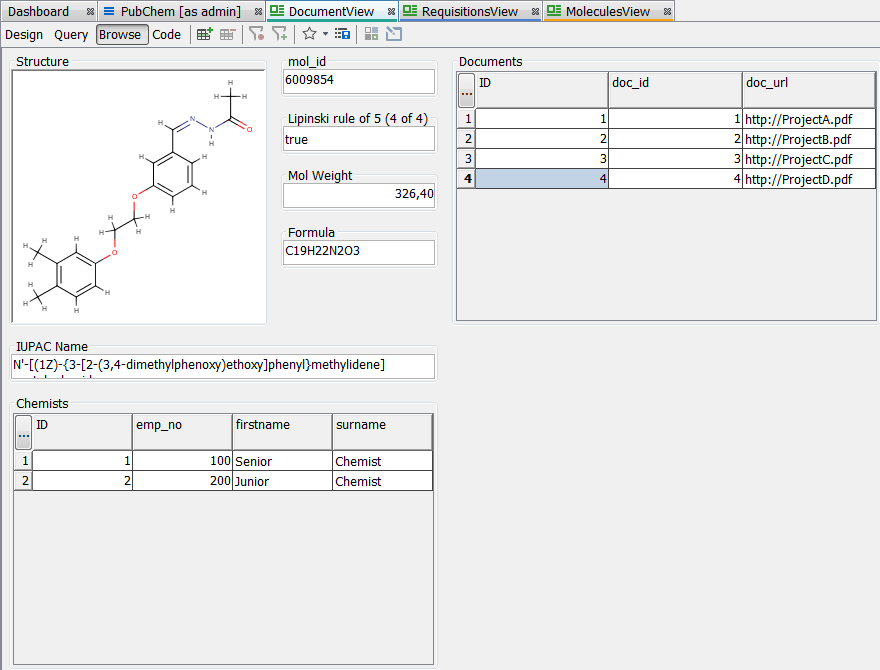Open dropdown arrow next to star icon
880x670 pixels.
[x=325, y=34]
